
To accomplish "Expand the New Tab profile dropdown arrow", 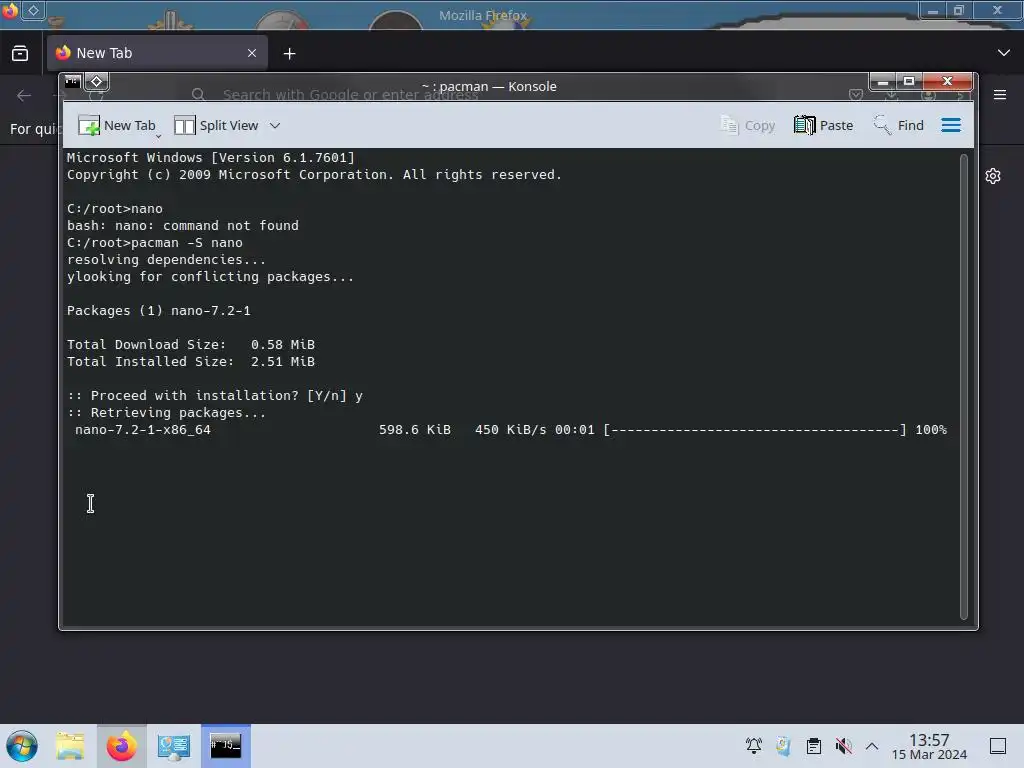I will click(158, 136).
